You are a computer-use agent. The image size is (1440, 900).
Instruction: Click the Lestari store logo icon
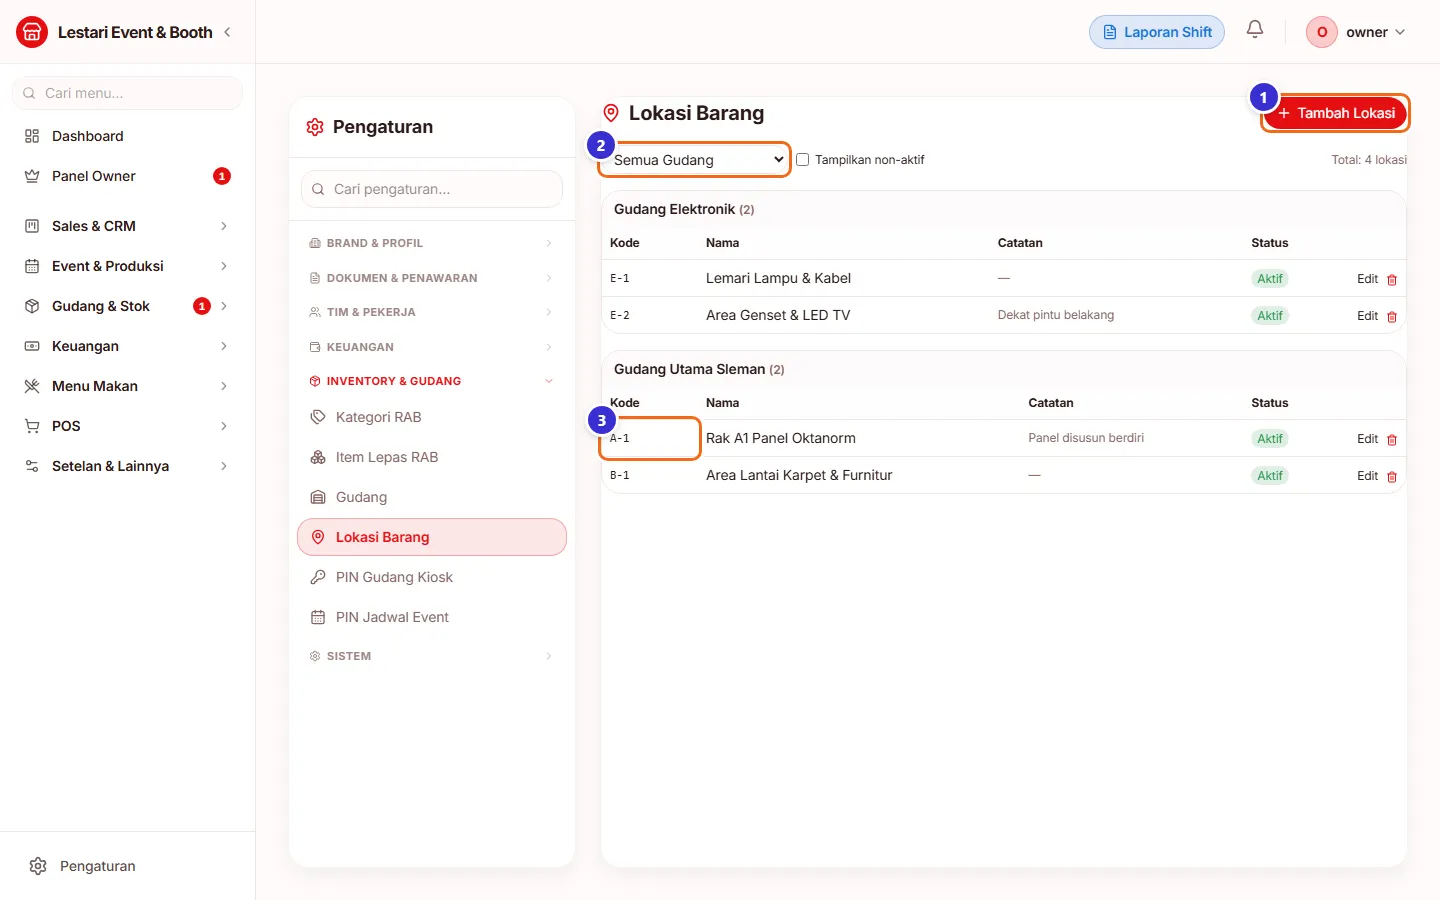[x=32, y=32]
